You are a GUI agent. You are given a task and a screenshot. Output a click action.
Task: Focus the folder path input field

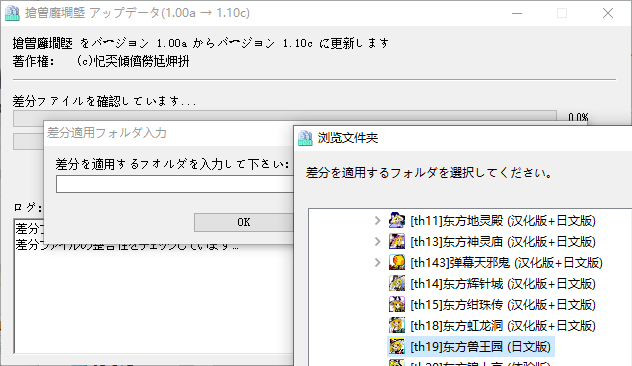click(x=175, y=184)
